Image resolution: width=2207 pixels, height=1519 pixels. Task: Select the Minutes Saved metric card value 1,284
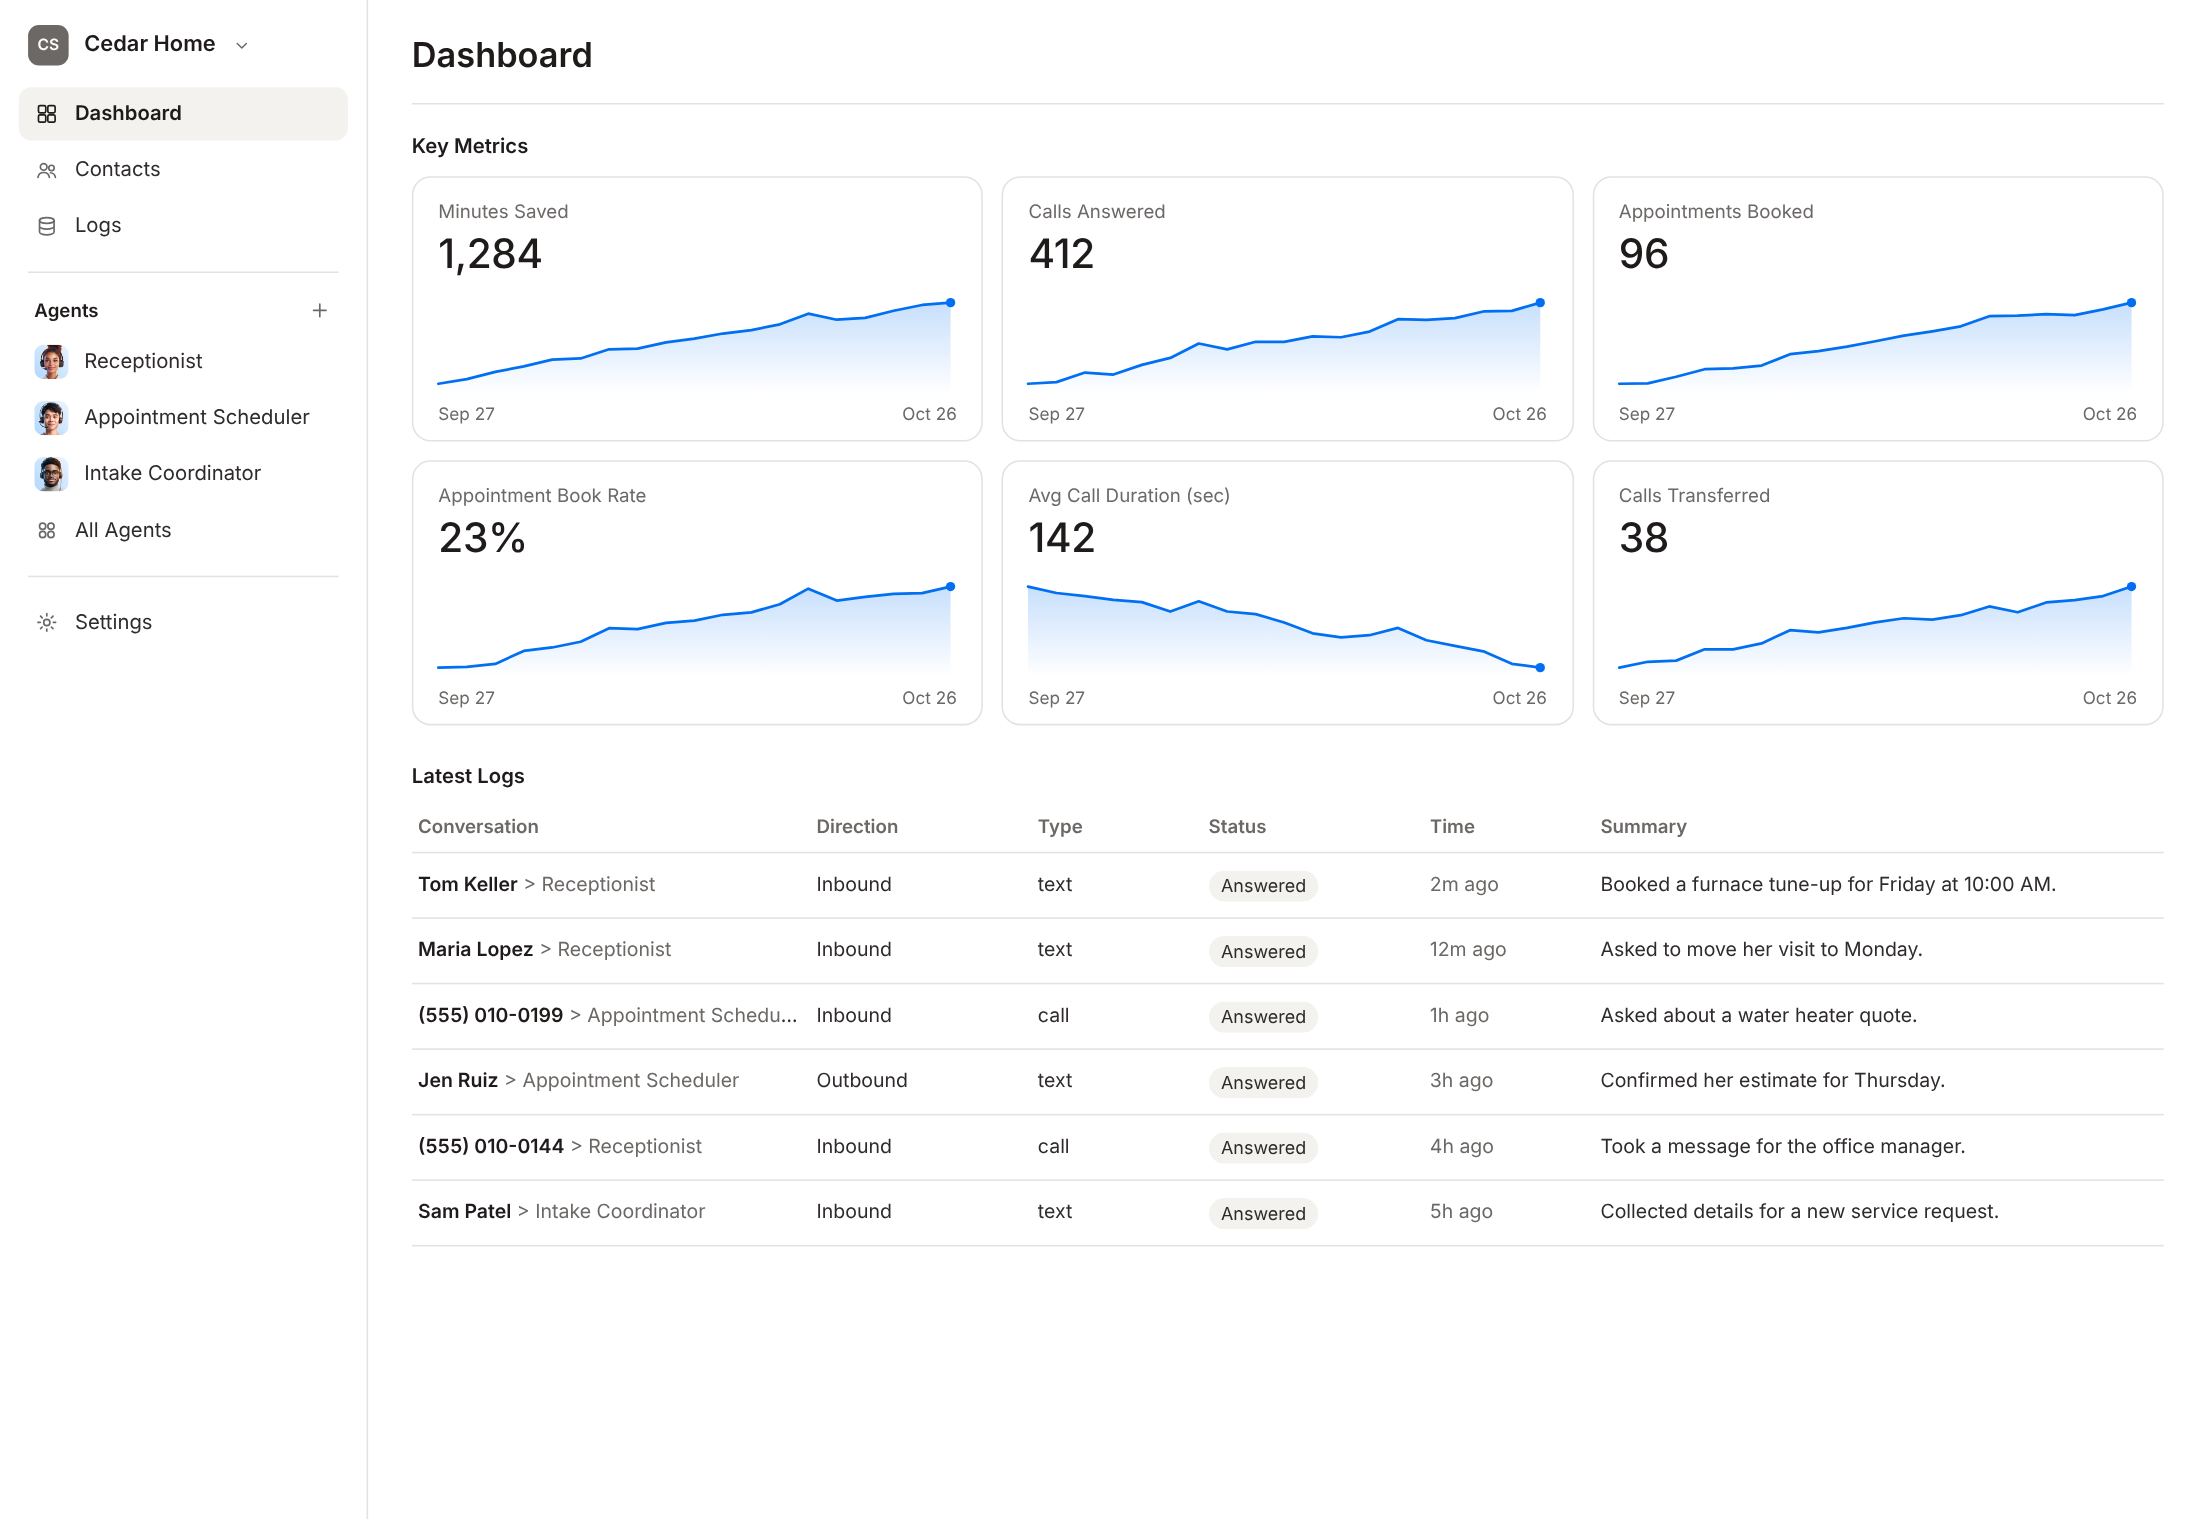coord(490,254)
